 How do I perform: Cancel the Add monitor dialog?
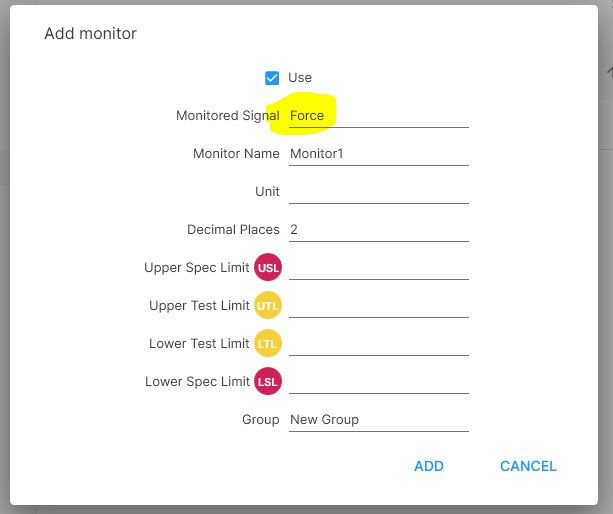pos(528,466)
